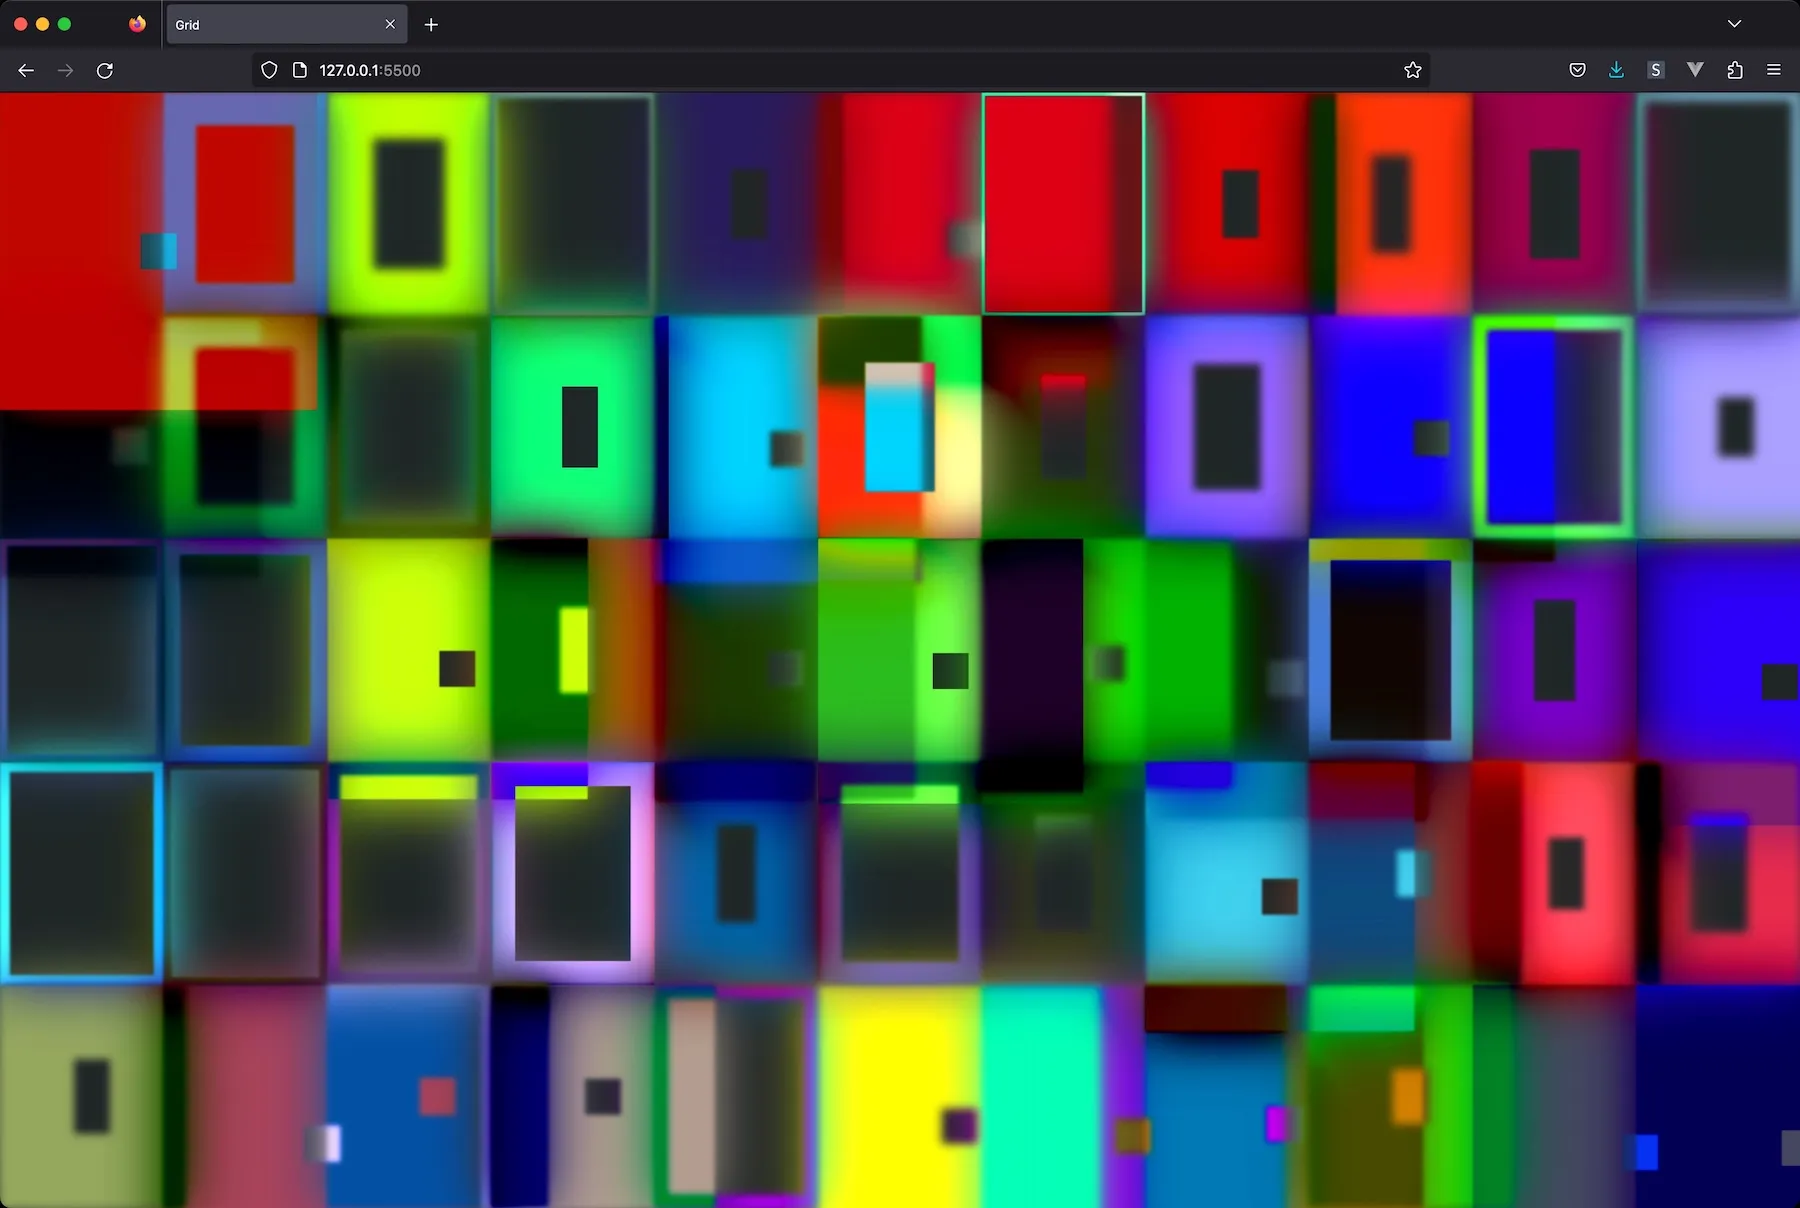Expand the list all tabs chevron

pos(1734,24)
